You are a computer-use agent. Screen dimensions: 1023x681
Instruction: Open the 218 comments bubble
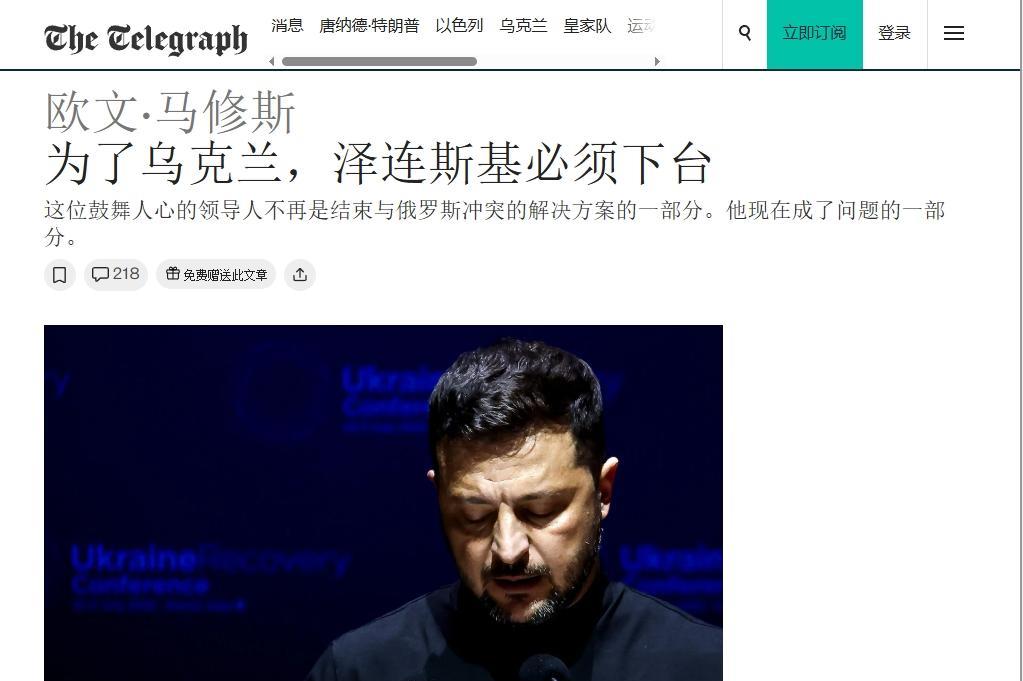tap(115, 274)
